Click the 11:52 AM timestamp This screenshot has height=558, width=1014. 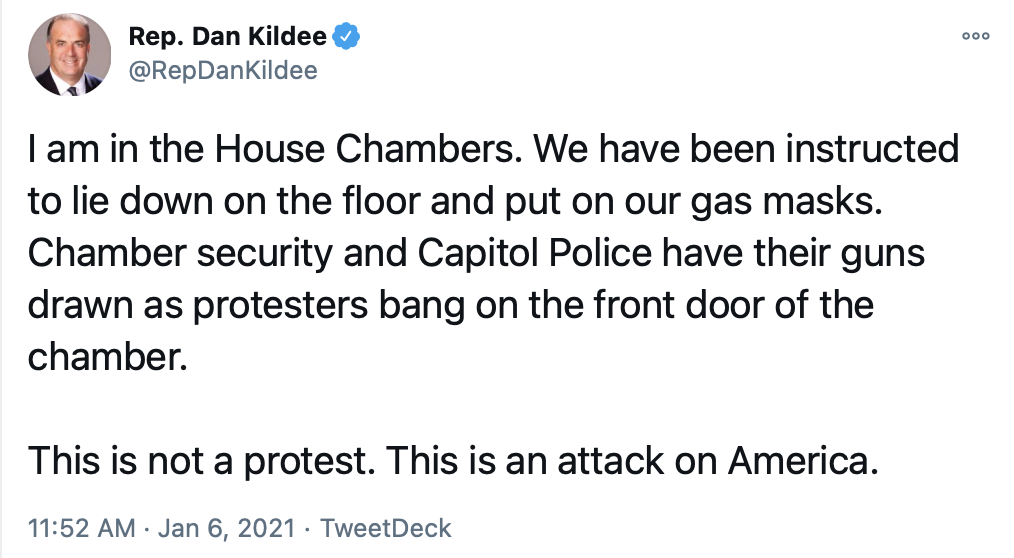[x=81, y=528]
